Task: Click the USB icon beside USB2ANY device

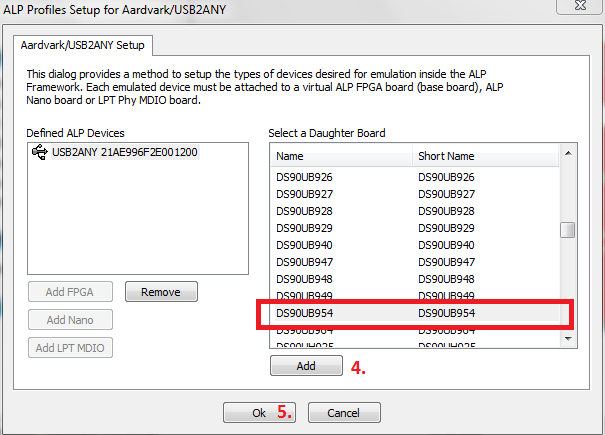Action: (x=40, y=153)
